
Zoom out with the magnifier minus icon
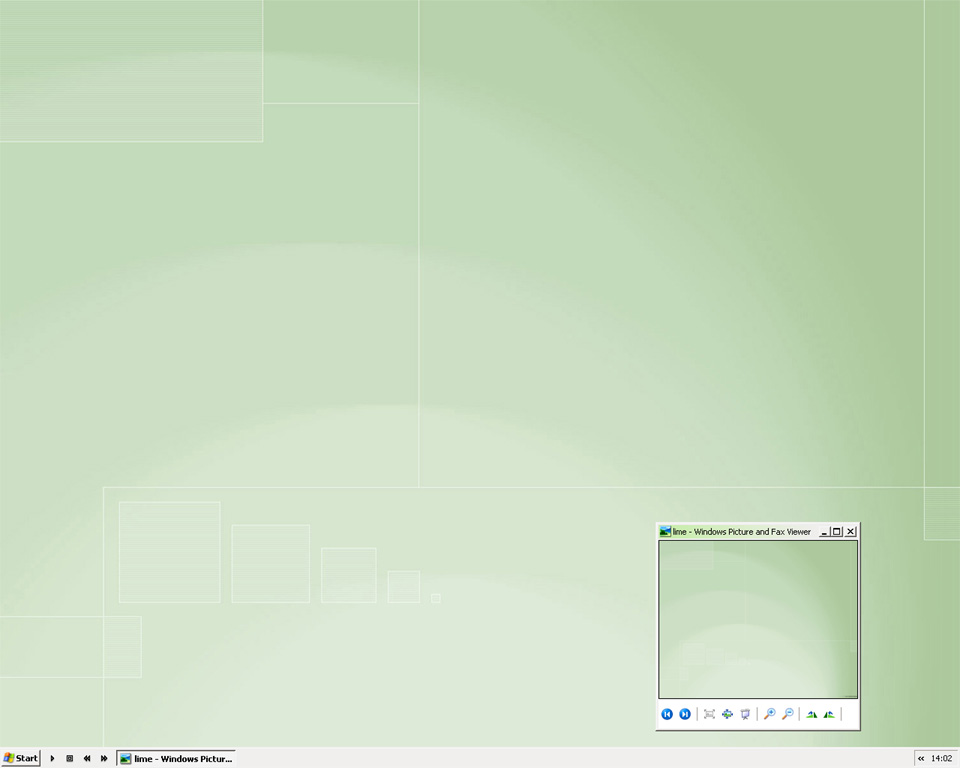[788, 714]
